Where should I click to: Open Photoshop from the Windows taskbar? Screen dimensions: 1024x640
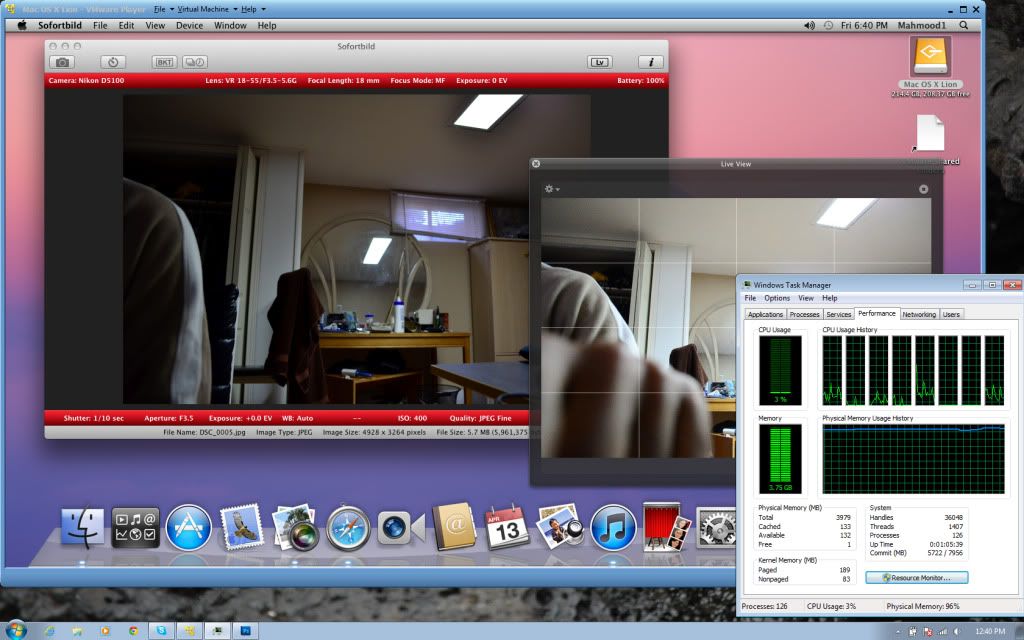246,630
